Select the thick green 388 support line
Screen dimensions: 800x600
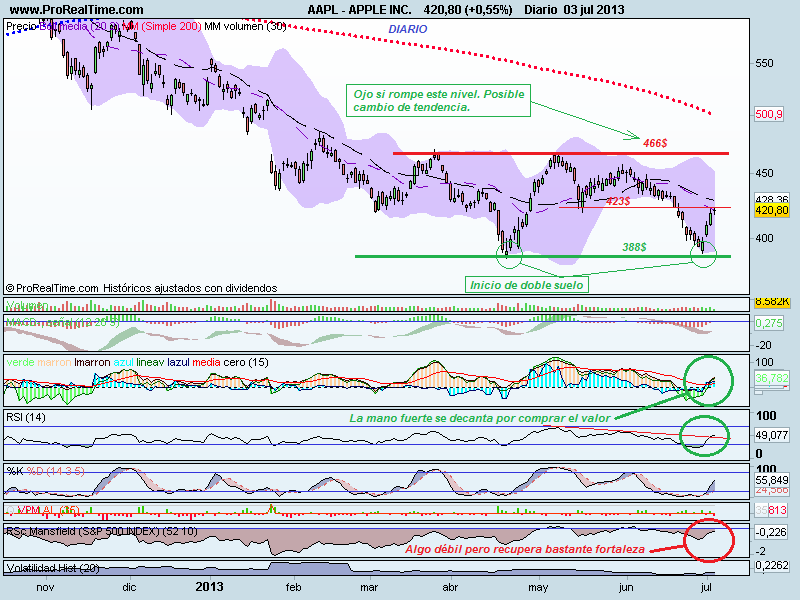click(x=543, y=256)
